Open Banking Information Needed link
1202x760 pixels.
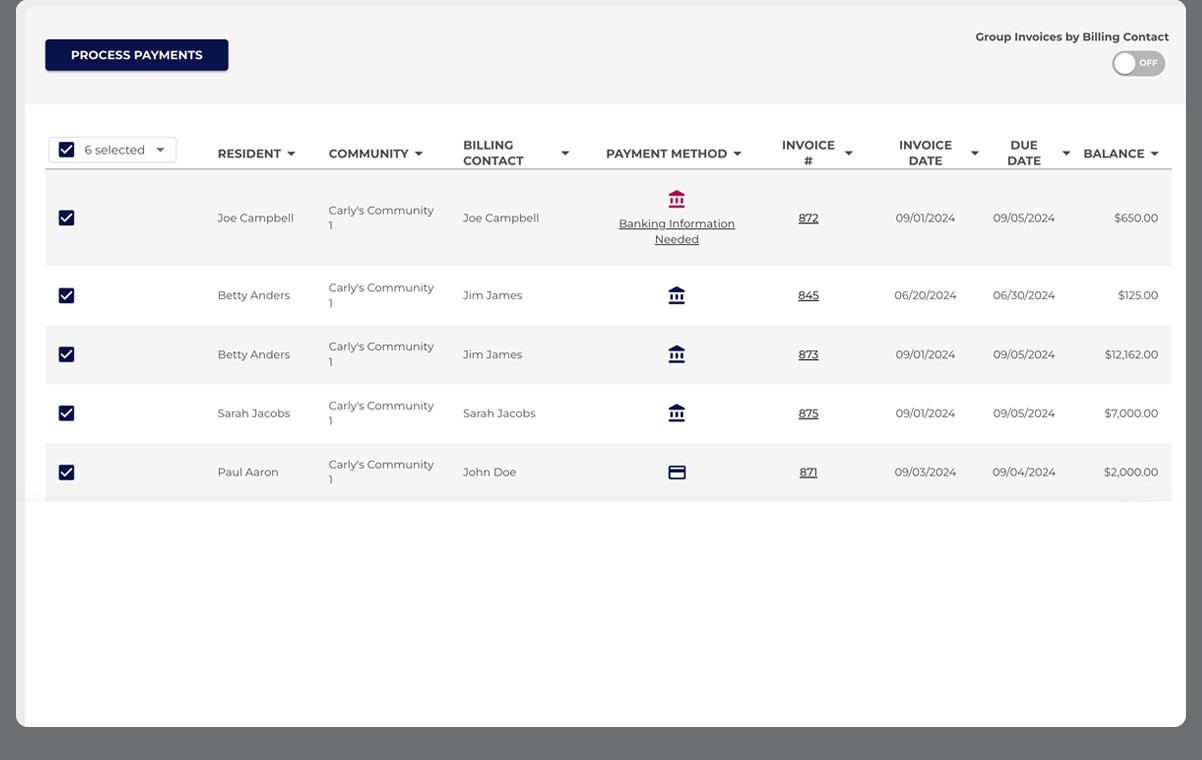point(677,232)
